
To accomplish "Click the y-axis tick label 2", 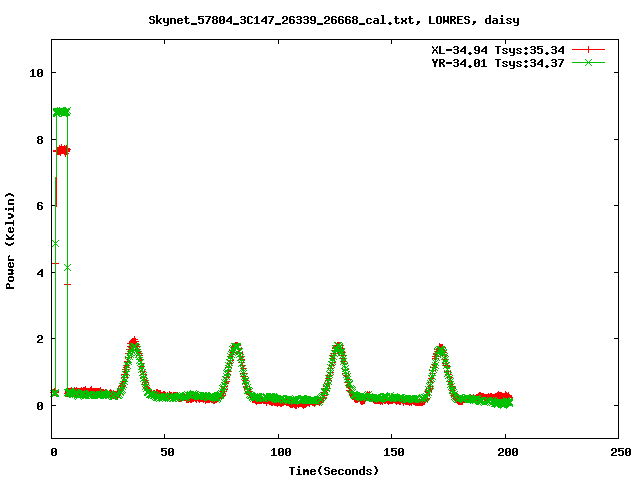I will click(x=40, y=339).
